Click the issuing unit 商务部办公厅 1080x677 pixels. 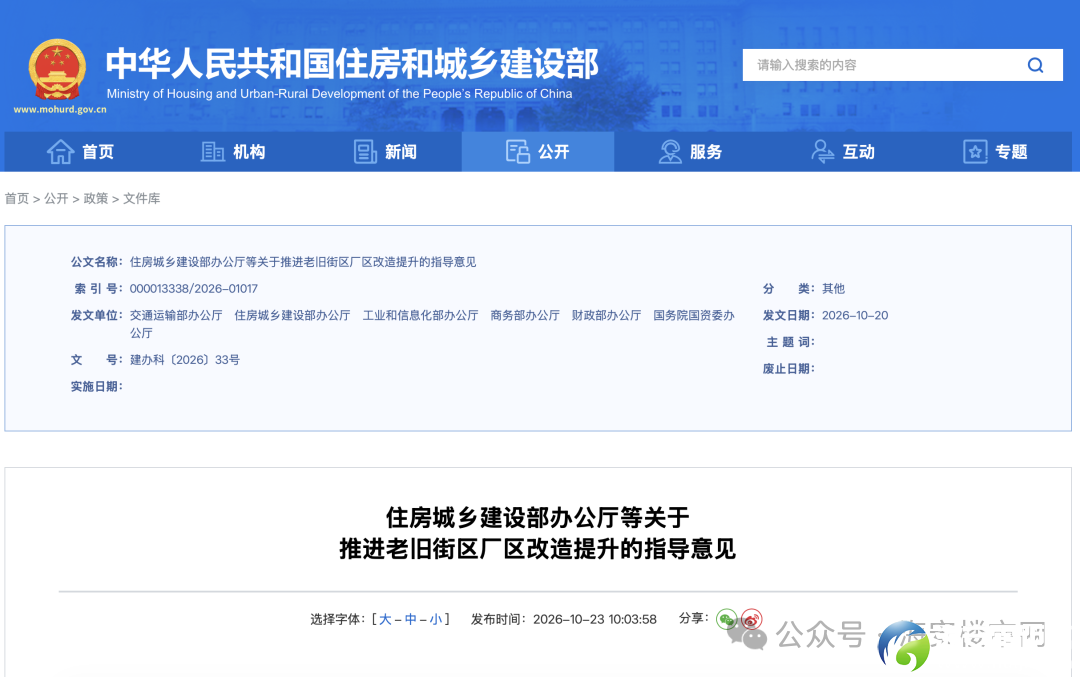pos(525,315)
